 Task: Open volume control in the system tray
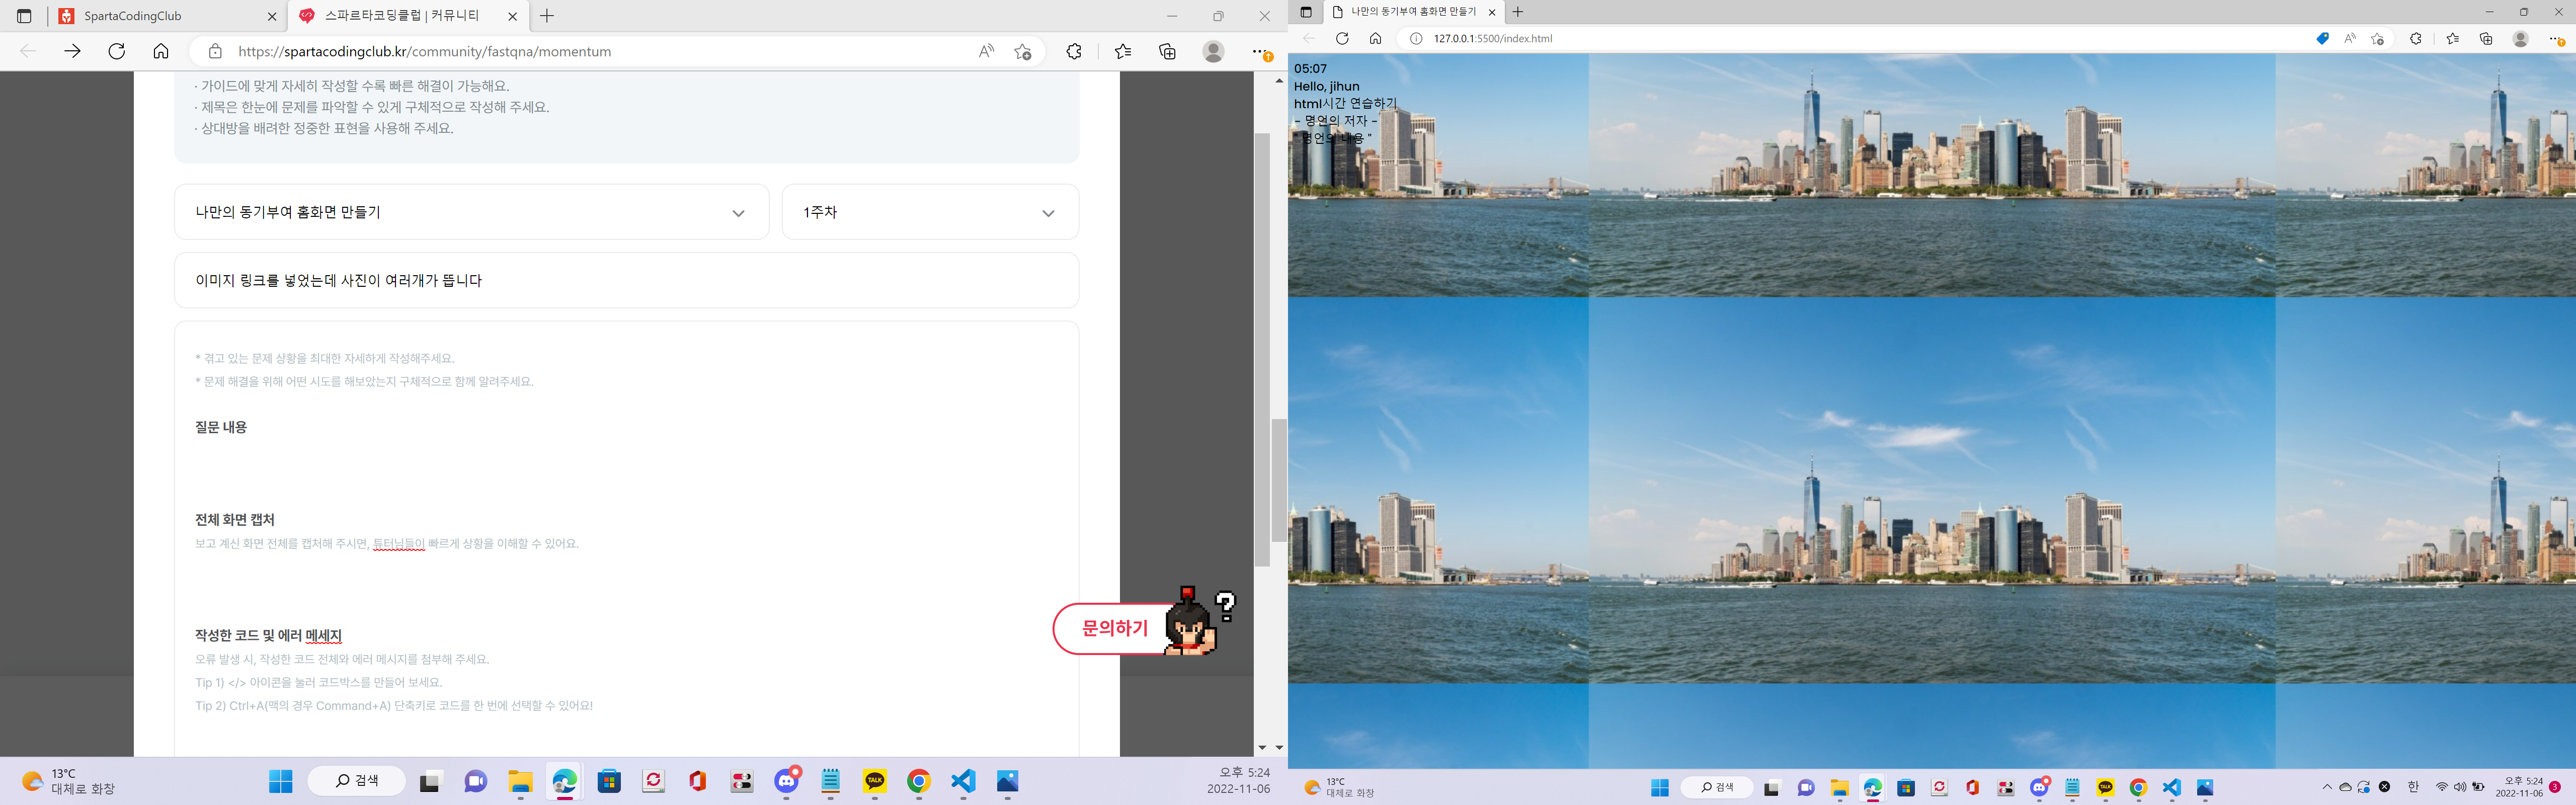coord(2459,787)
